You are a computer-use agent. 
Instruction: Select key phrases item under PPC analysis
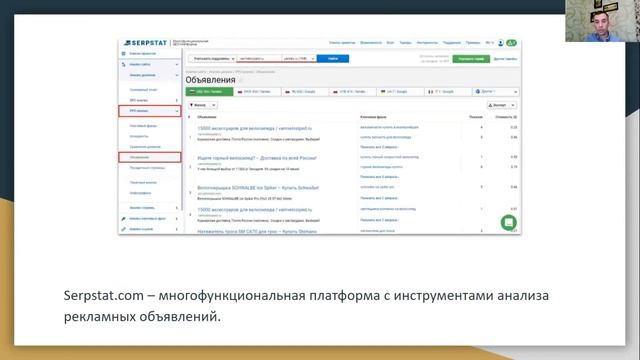(143, 126)
